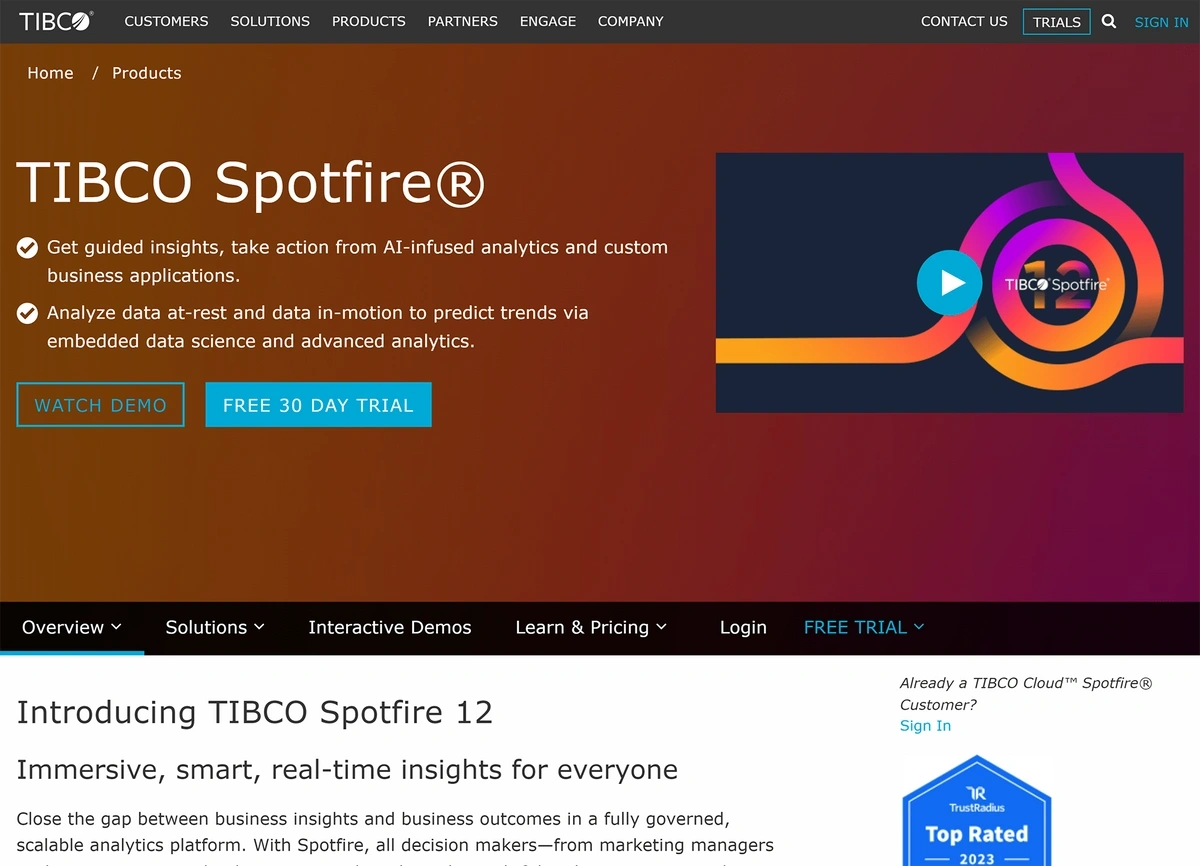Open the Login tab
The height and width of the screenshot is (866, 1200).
[743, 627]
